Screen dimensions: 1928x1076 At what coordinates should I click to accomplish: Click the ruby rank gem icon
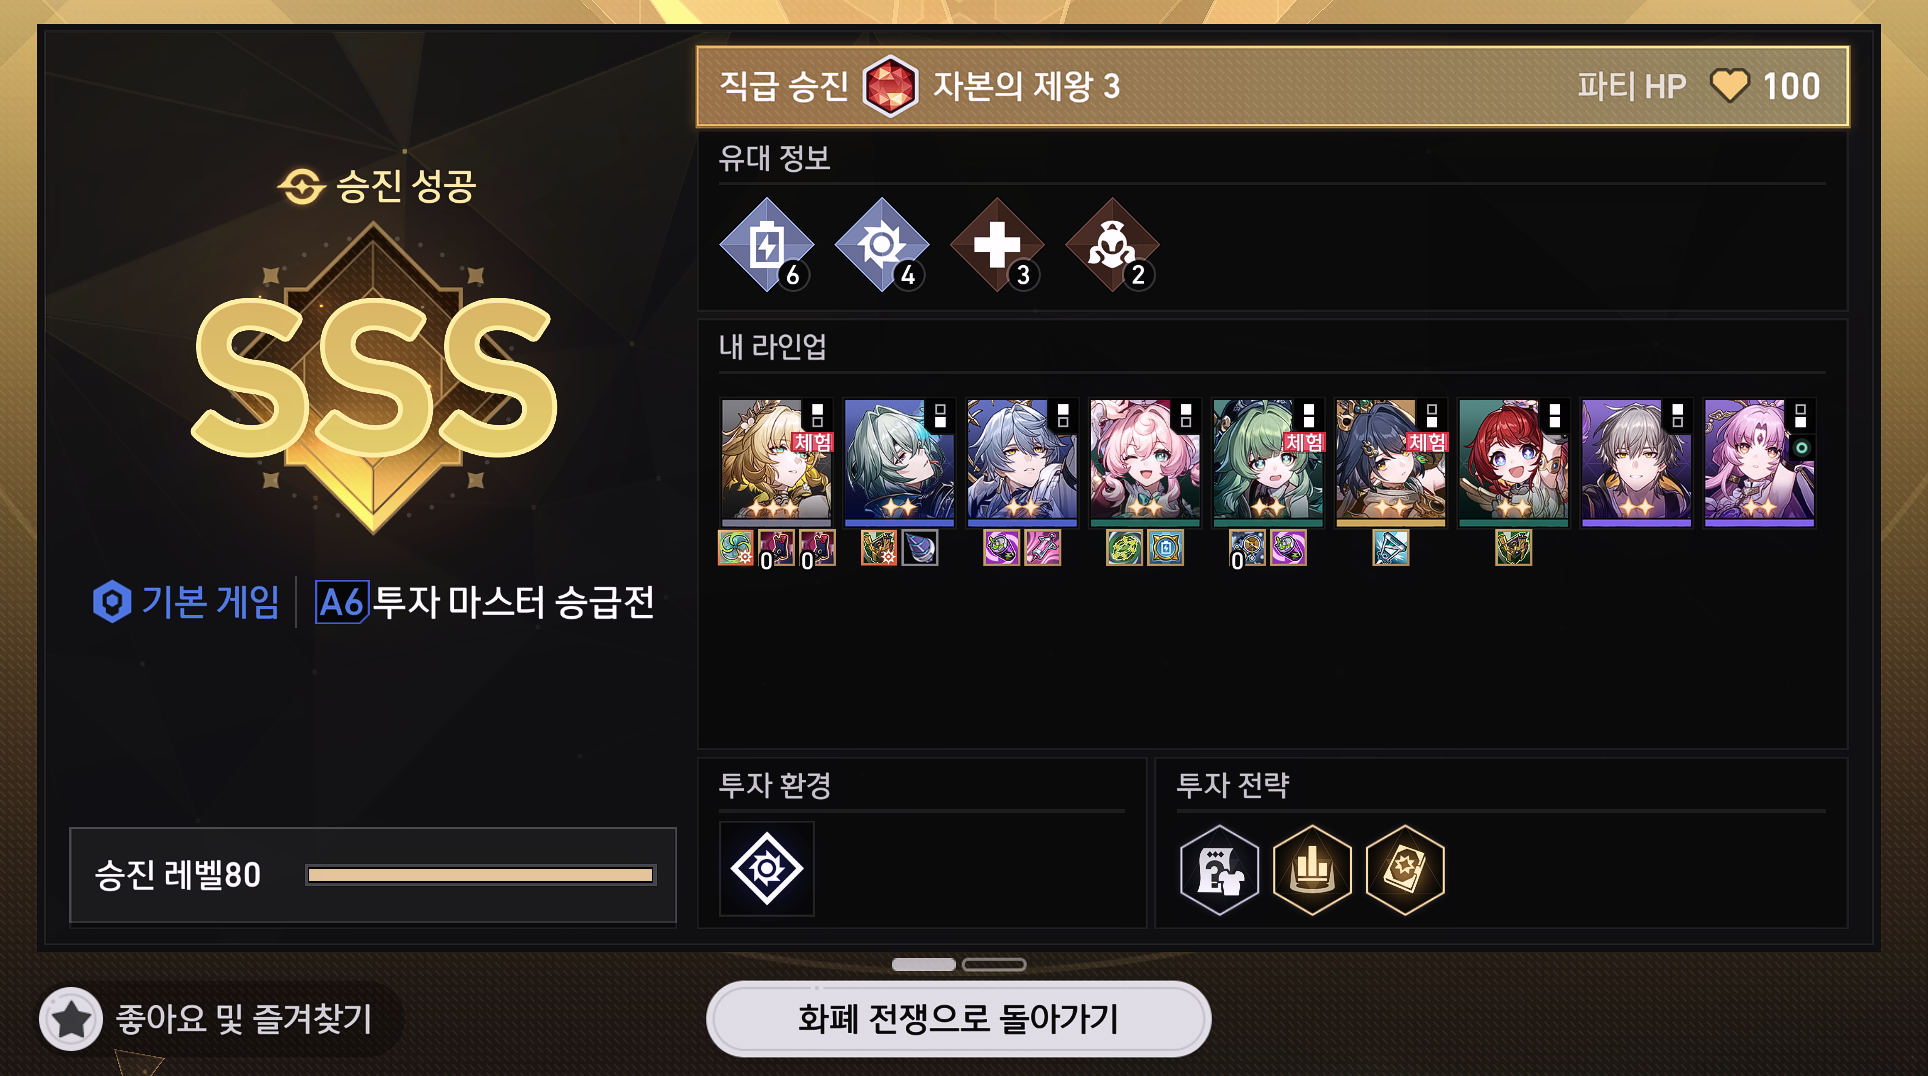pos(890,86)
